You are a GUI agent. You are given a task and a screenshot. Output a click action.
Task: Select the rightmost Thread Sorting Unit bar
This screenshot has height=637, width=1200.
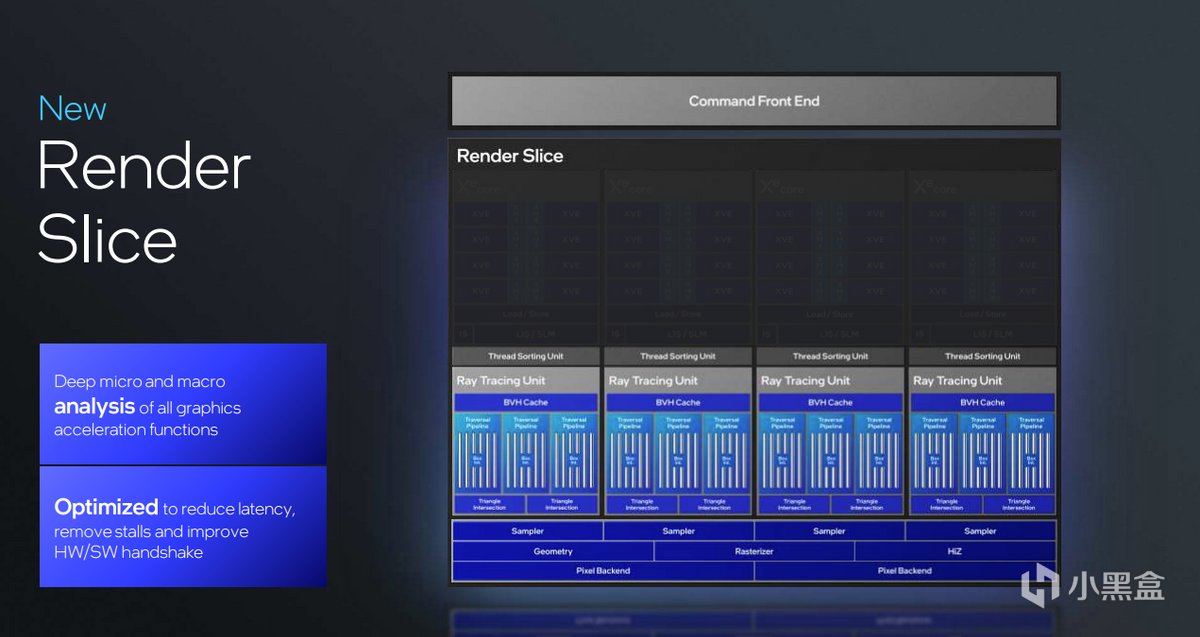pyautogui.click(x=982, y=356)
